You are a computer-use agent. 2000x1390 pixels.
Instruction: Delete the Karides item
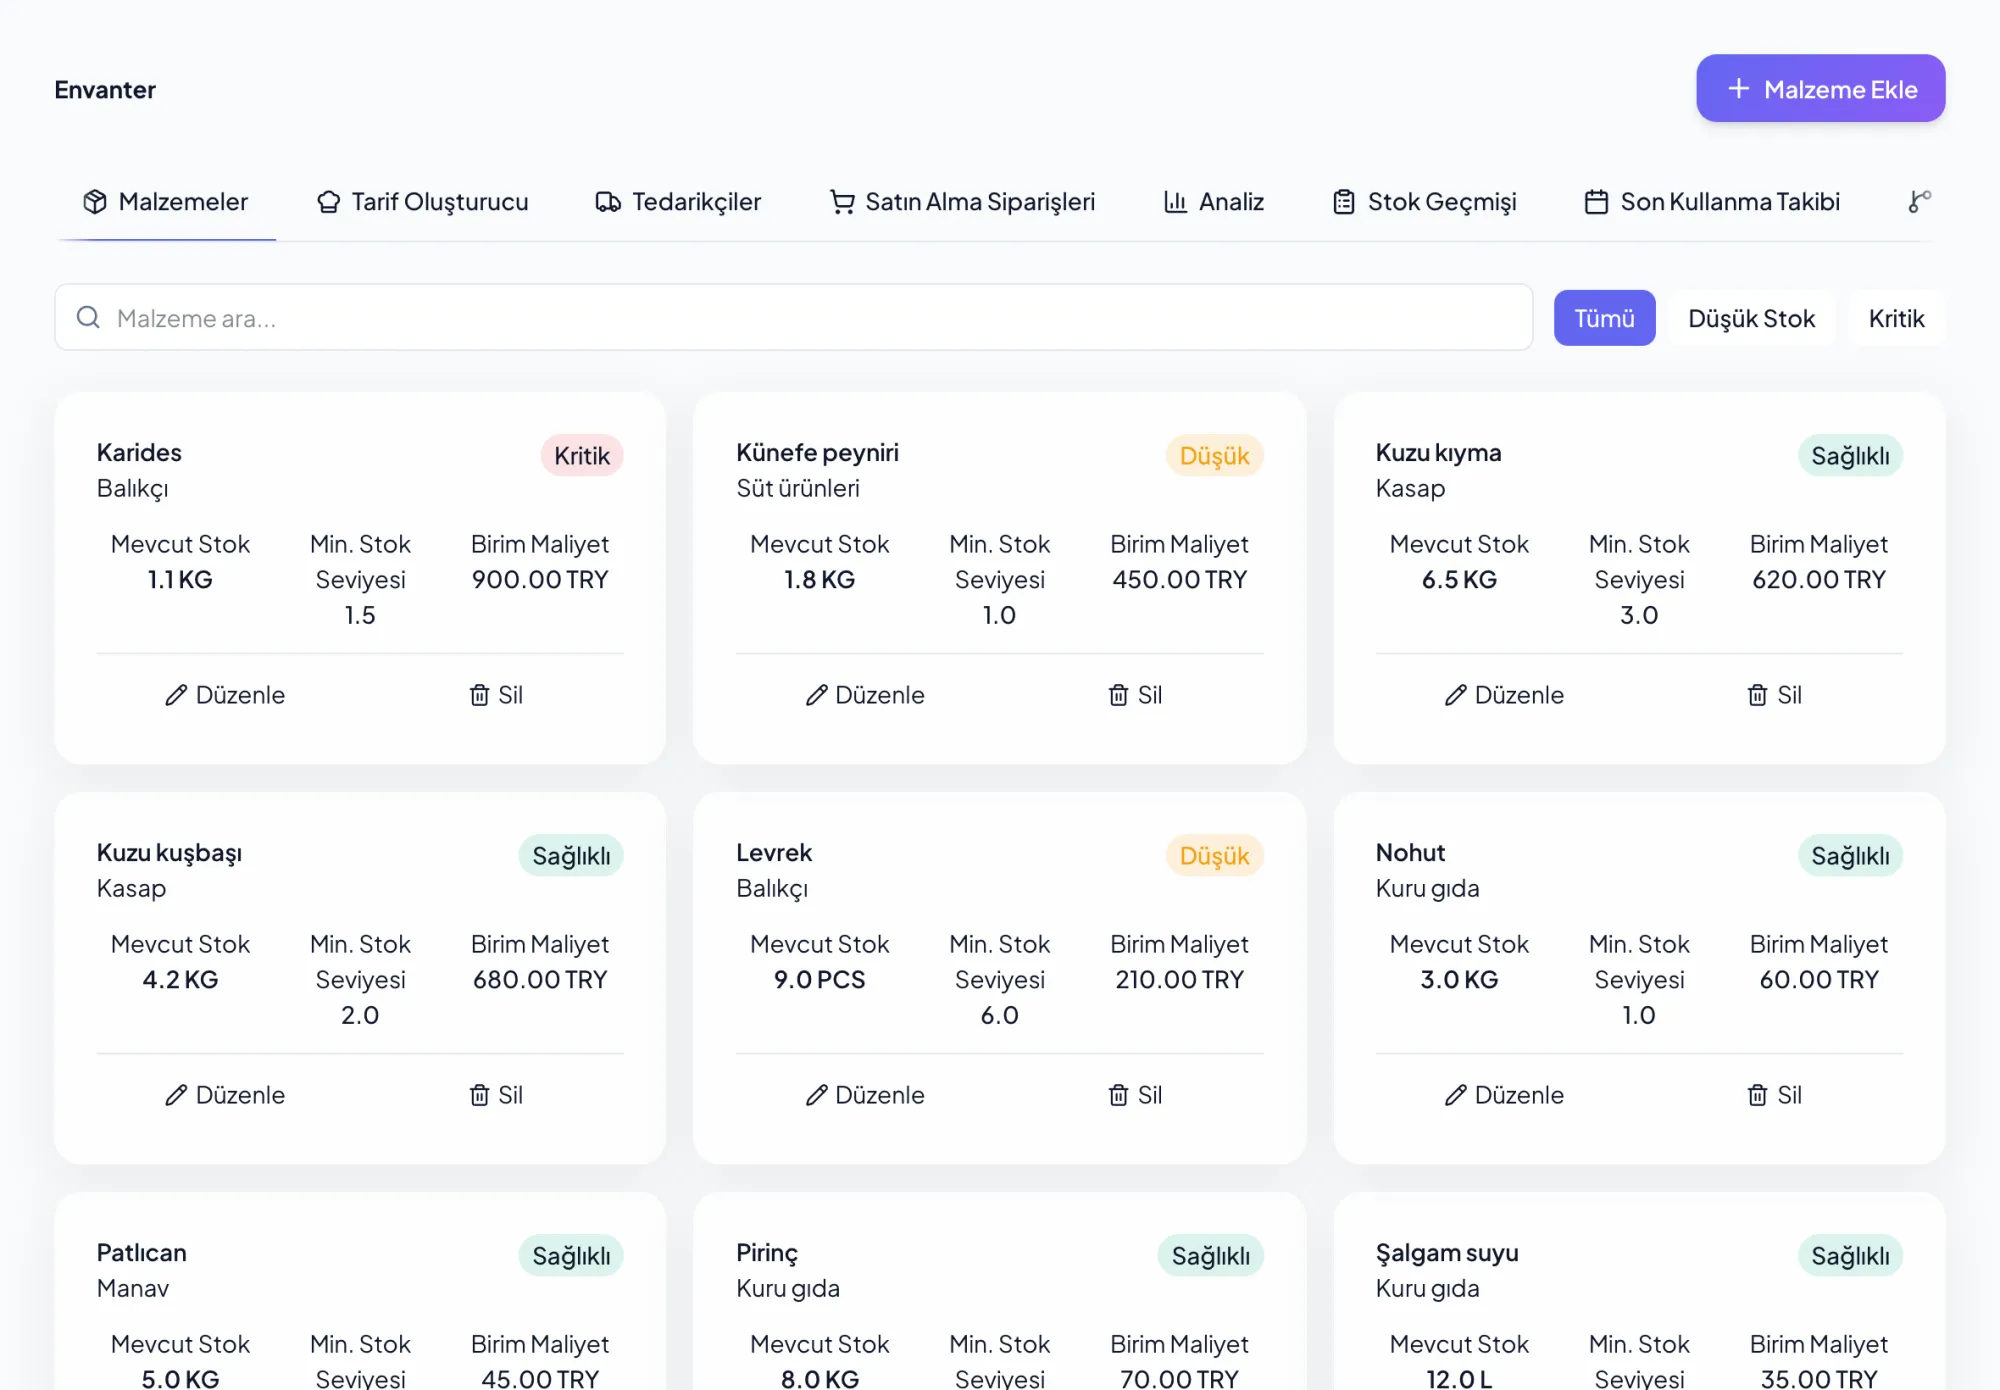(x=496, y=695)
